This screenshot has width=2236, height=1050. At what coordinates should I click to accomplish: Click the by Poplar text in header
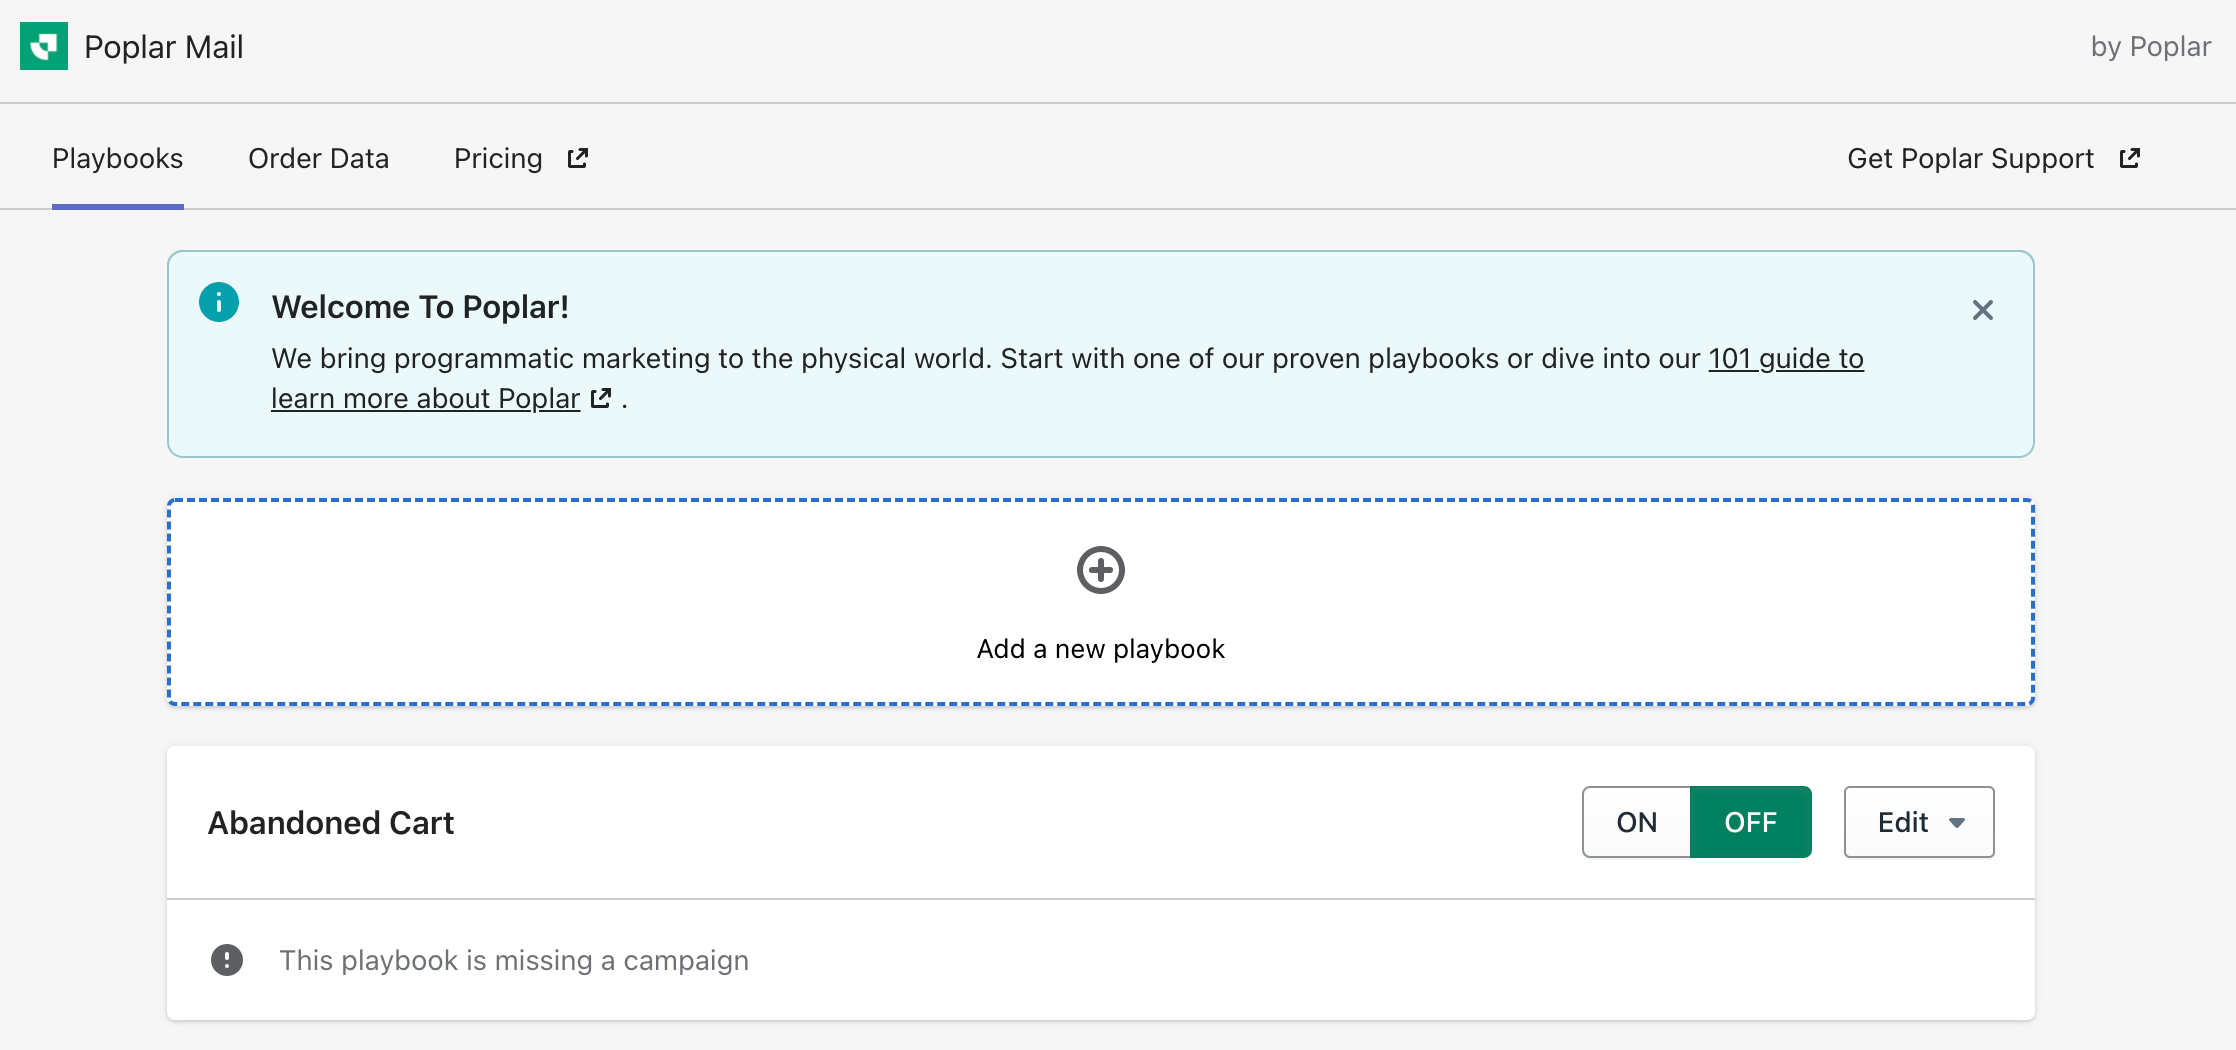[2150, 46]
